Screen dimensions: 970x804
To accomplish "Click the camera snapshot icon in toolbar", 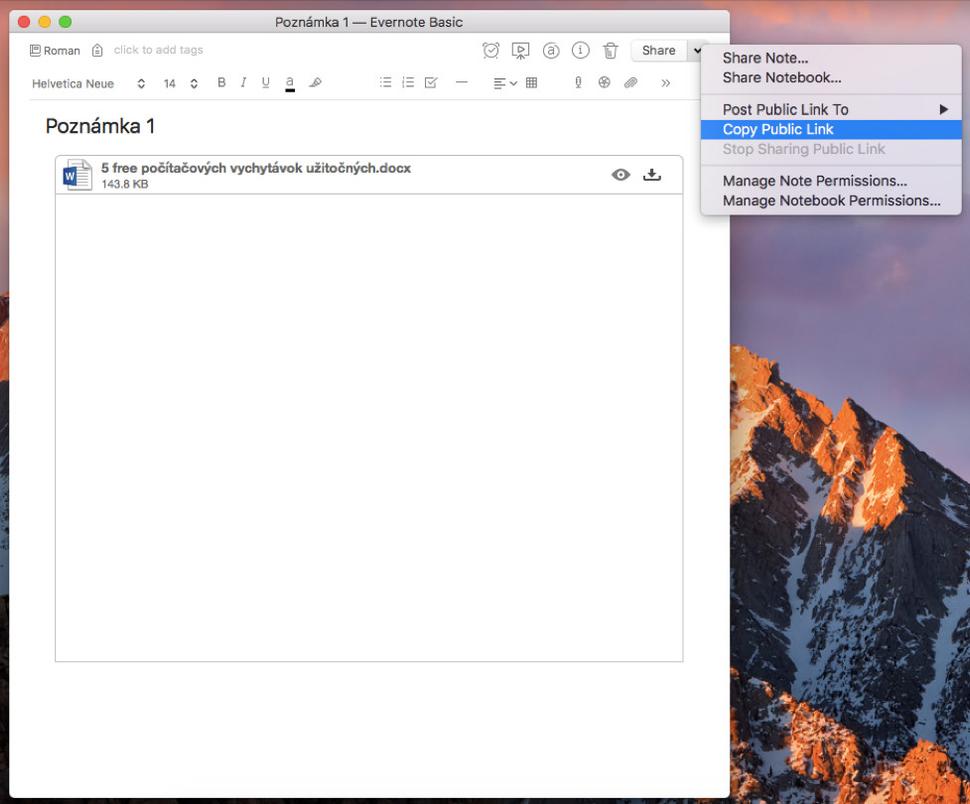I will [x=604, y=82].
